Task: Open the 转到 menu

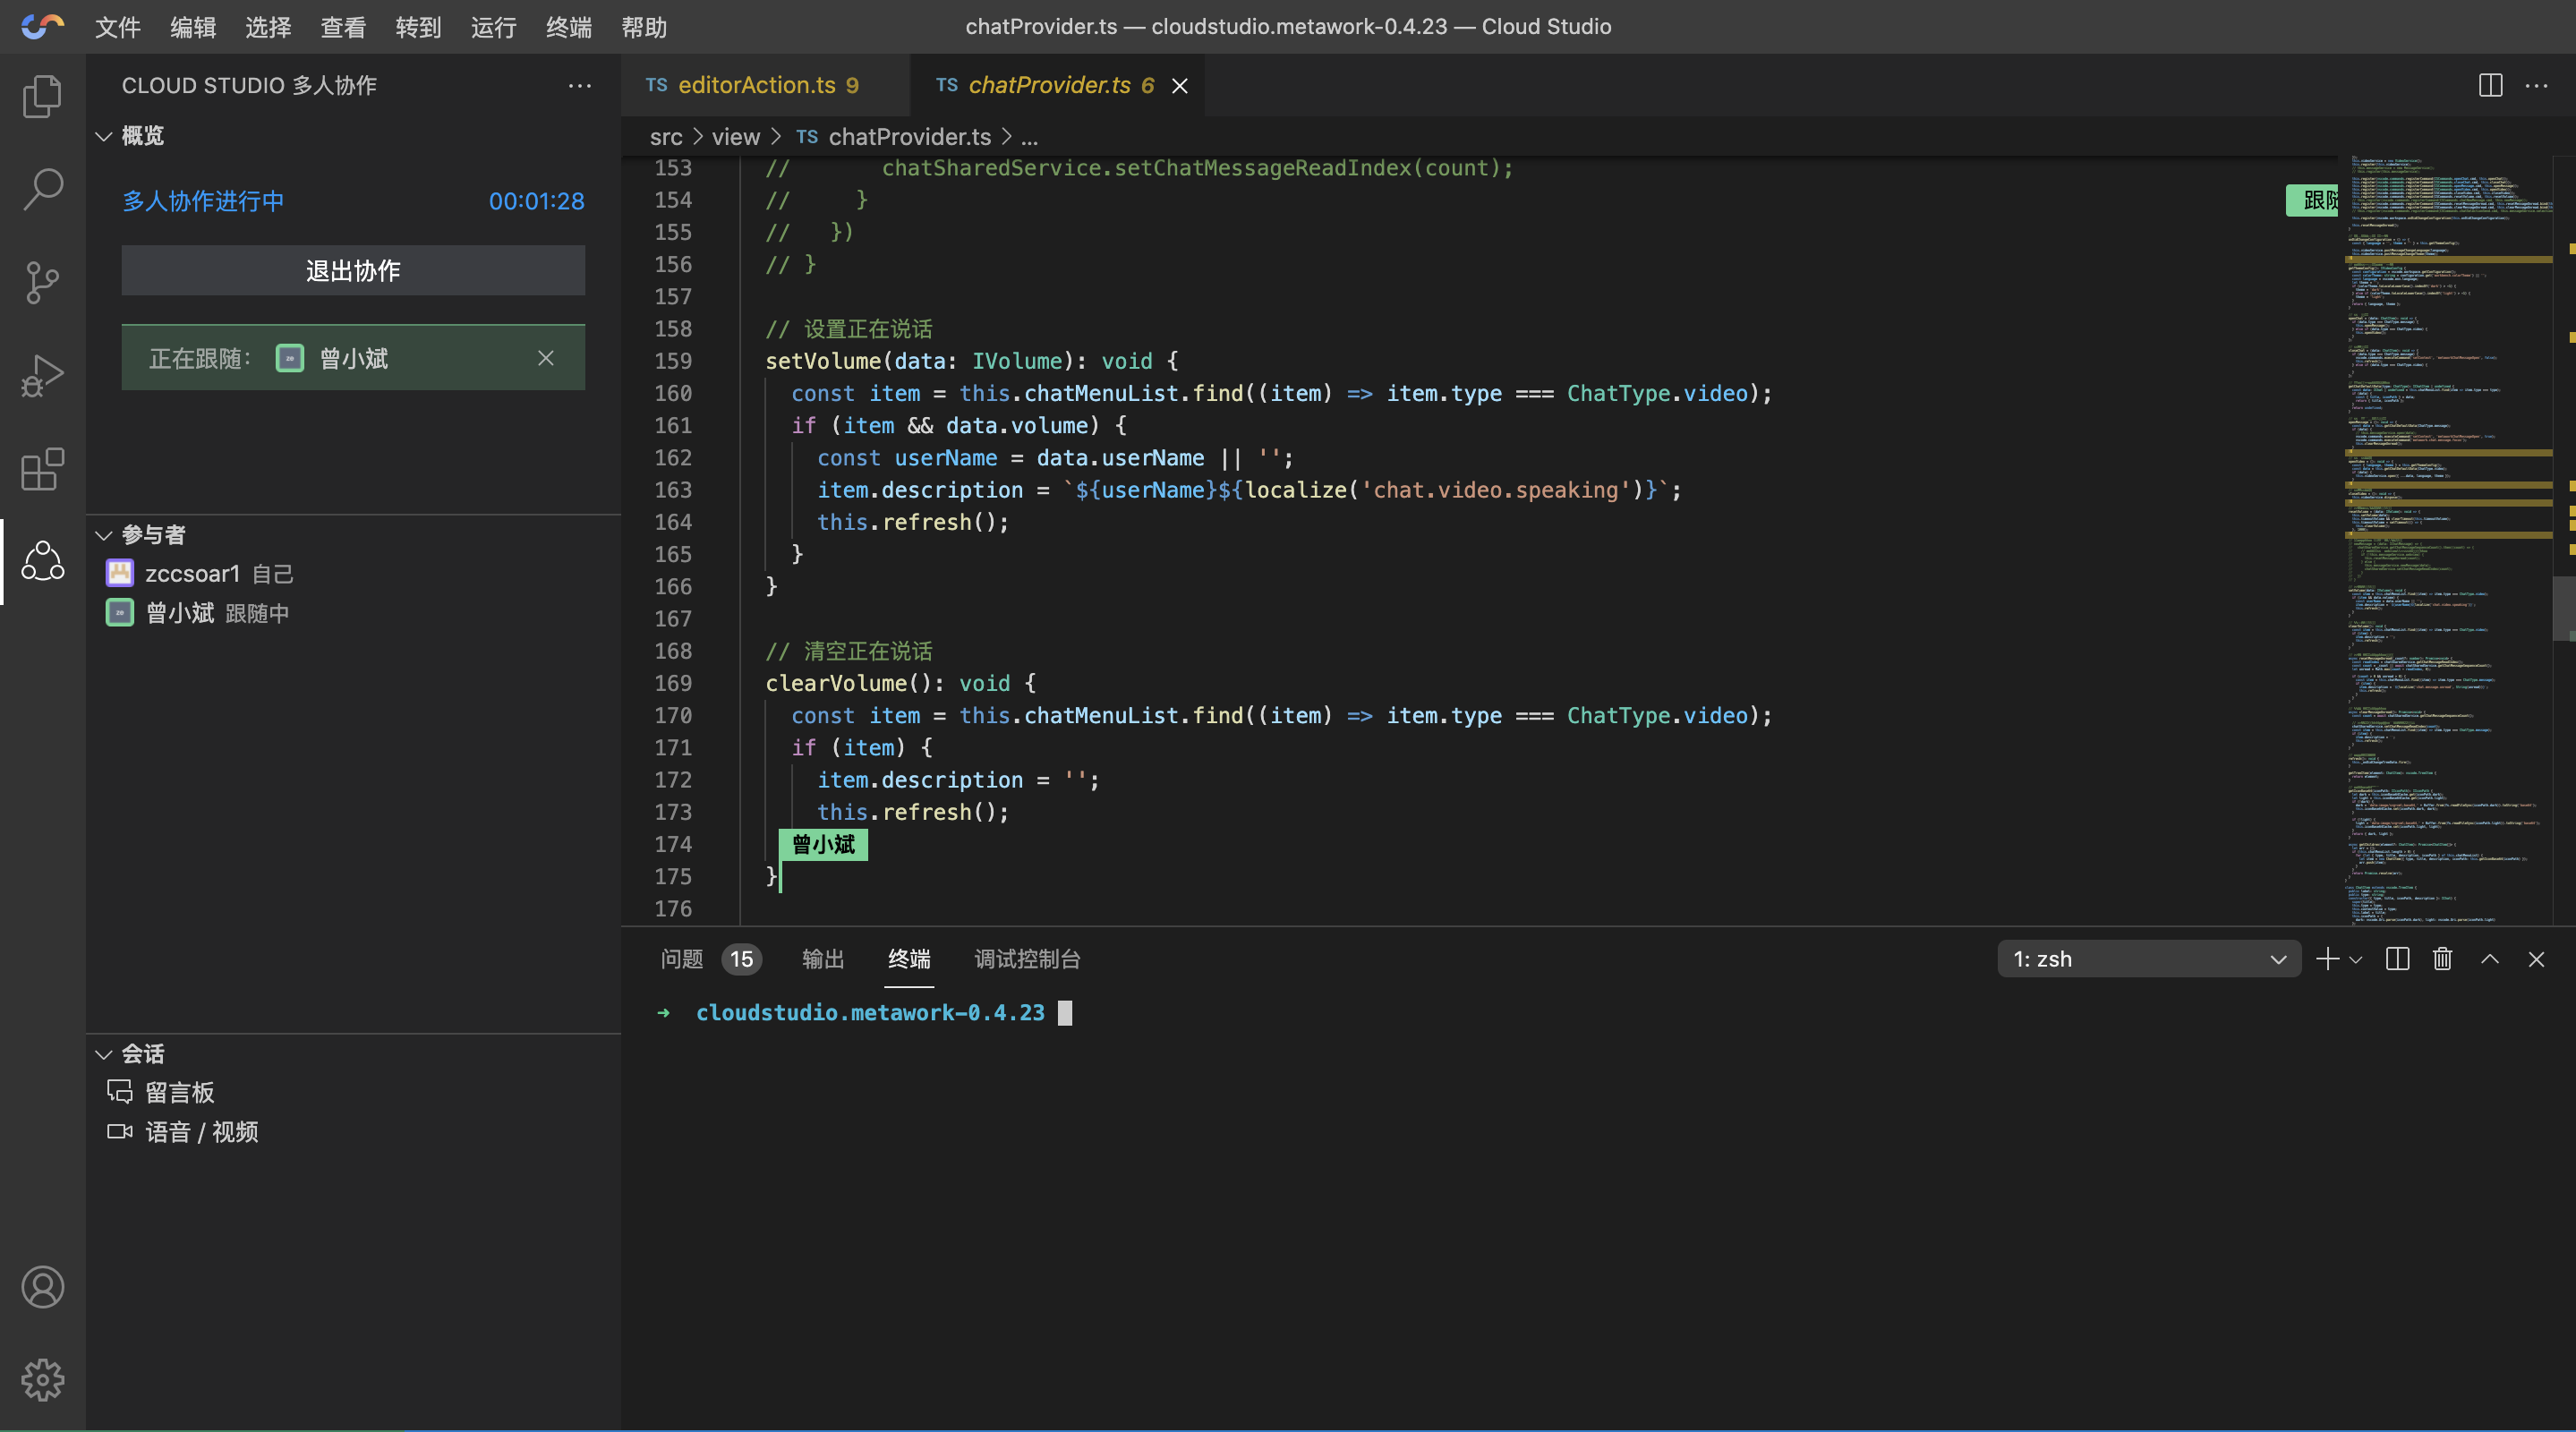Action: coord(418,27)
